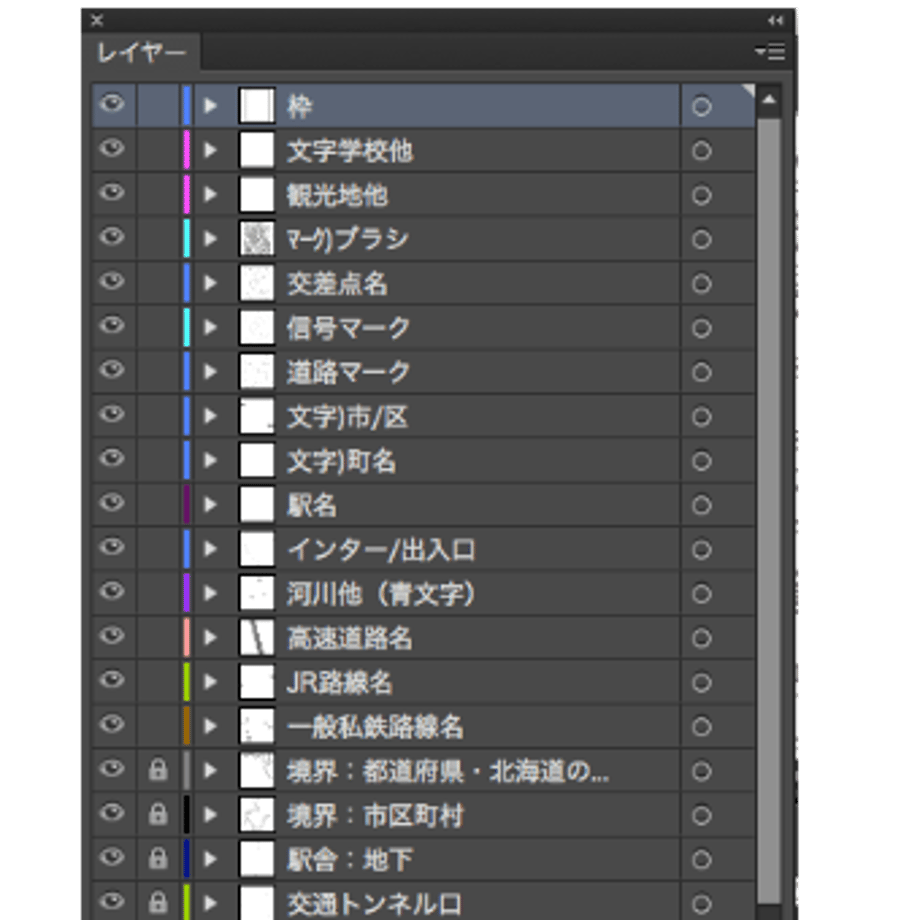Target the 境界：都道府県 layer circle
The width and height of the screenshot is (920, 920).
pos(702,771)
